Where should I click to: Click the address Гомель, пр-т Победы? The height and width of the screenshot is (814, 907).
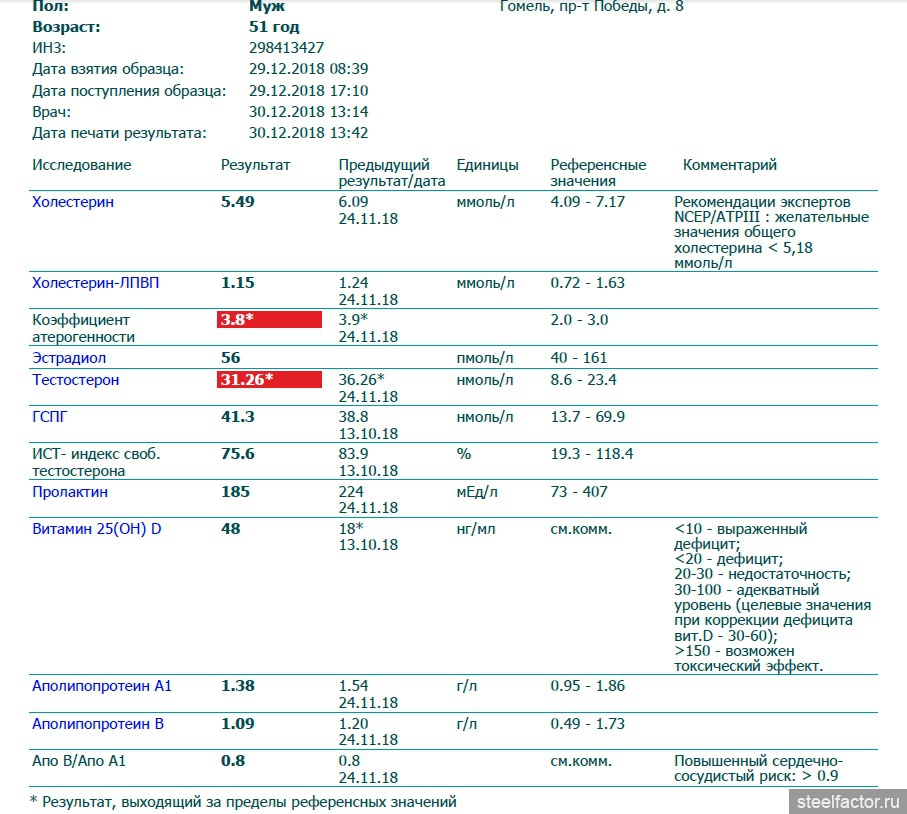[x=591, y=7]
